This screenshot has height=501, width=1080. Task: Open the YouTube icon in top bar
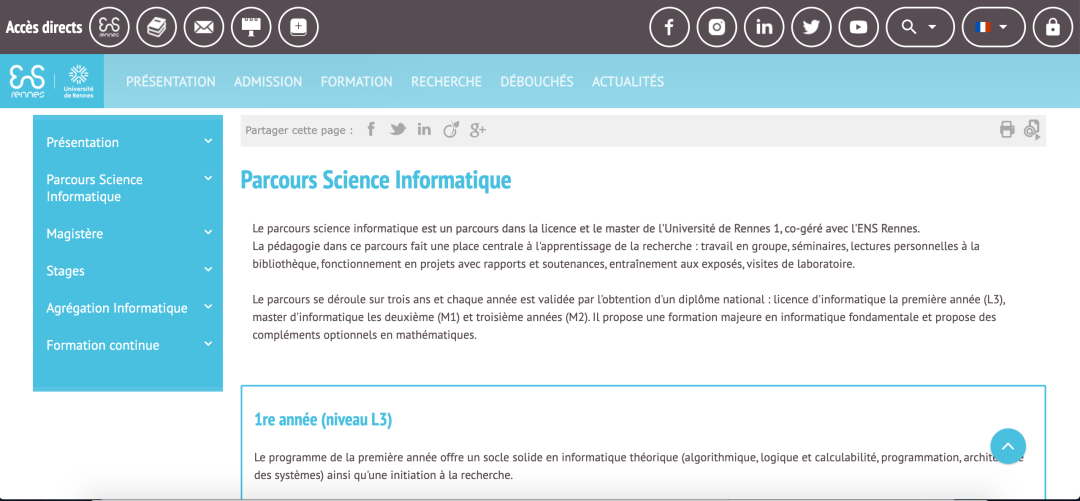858,27
